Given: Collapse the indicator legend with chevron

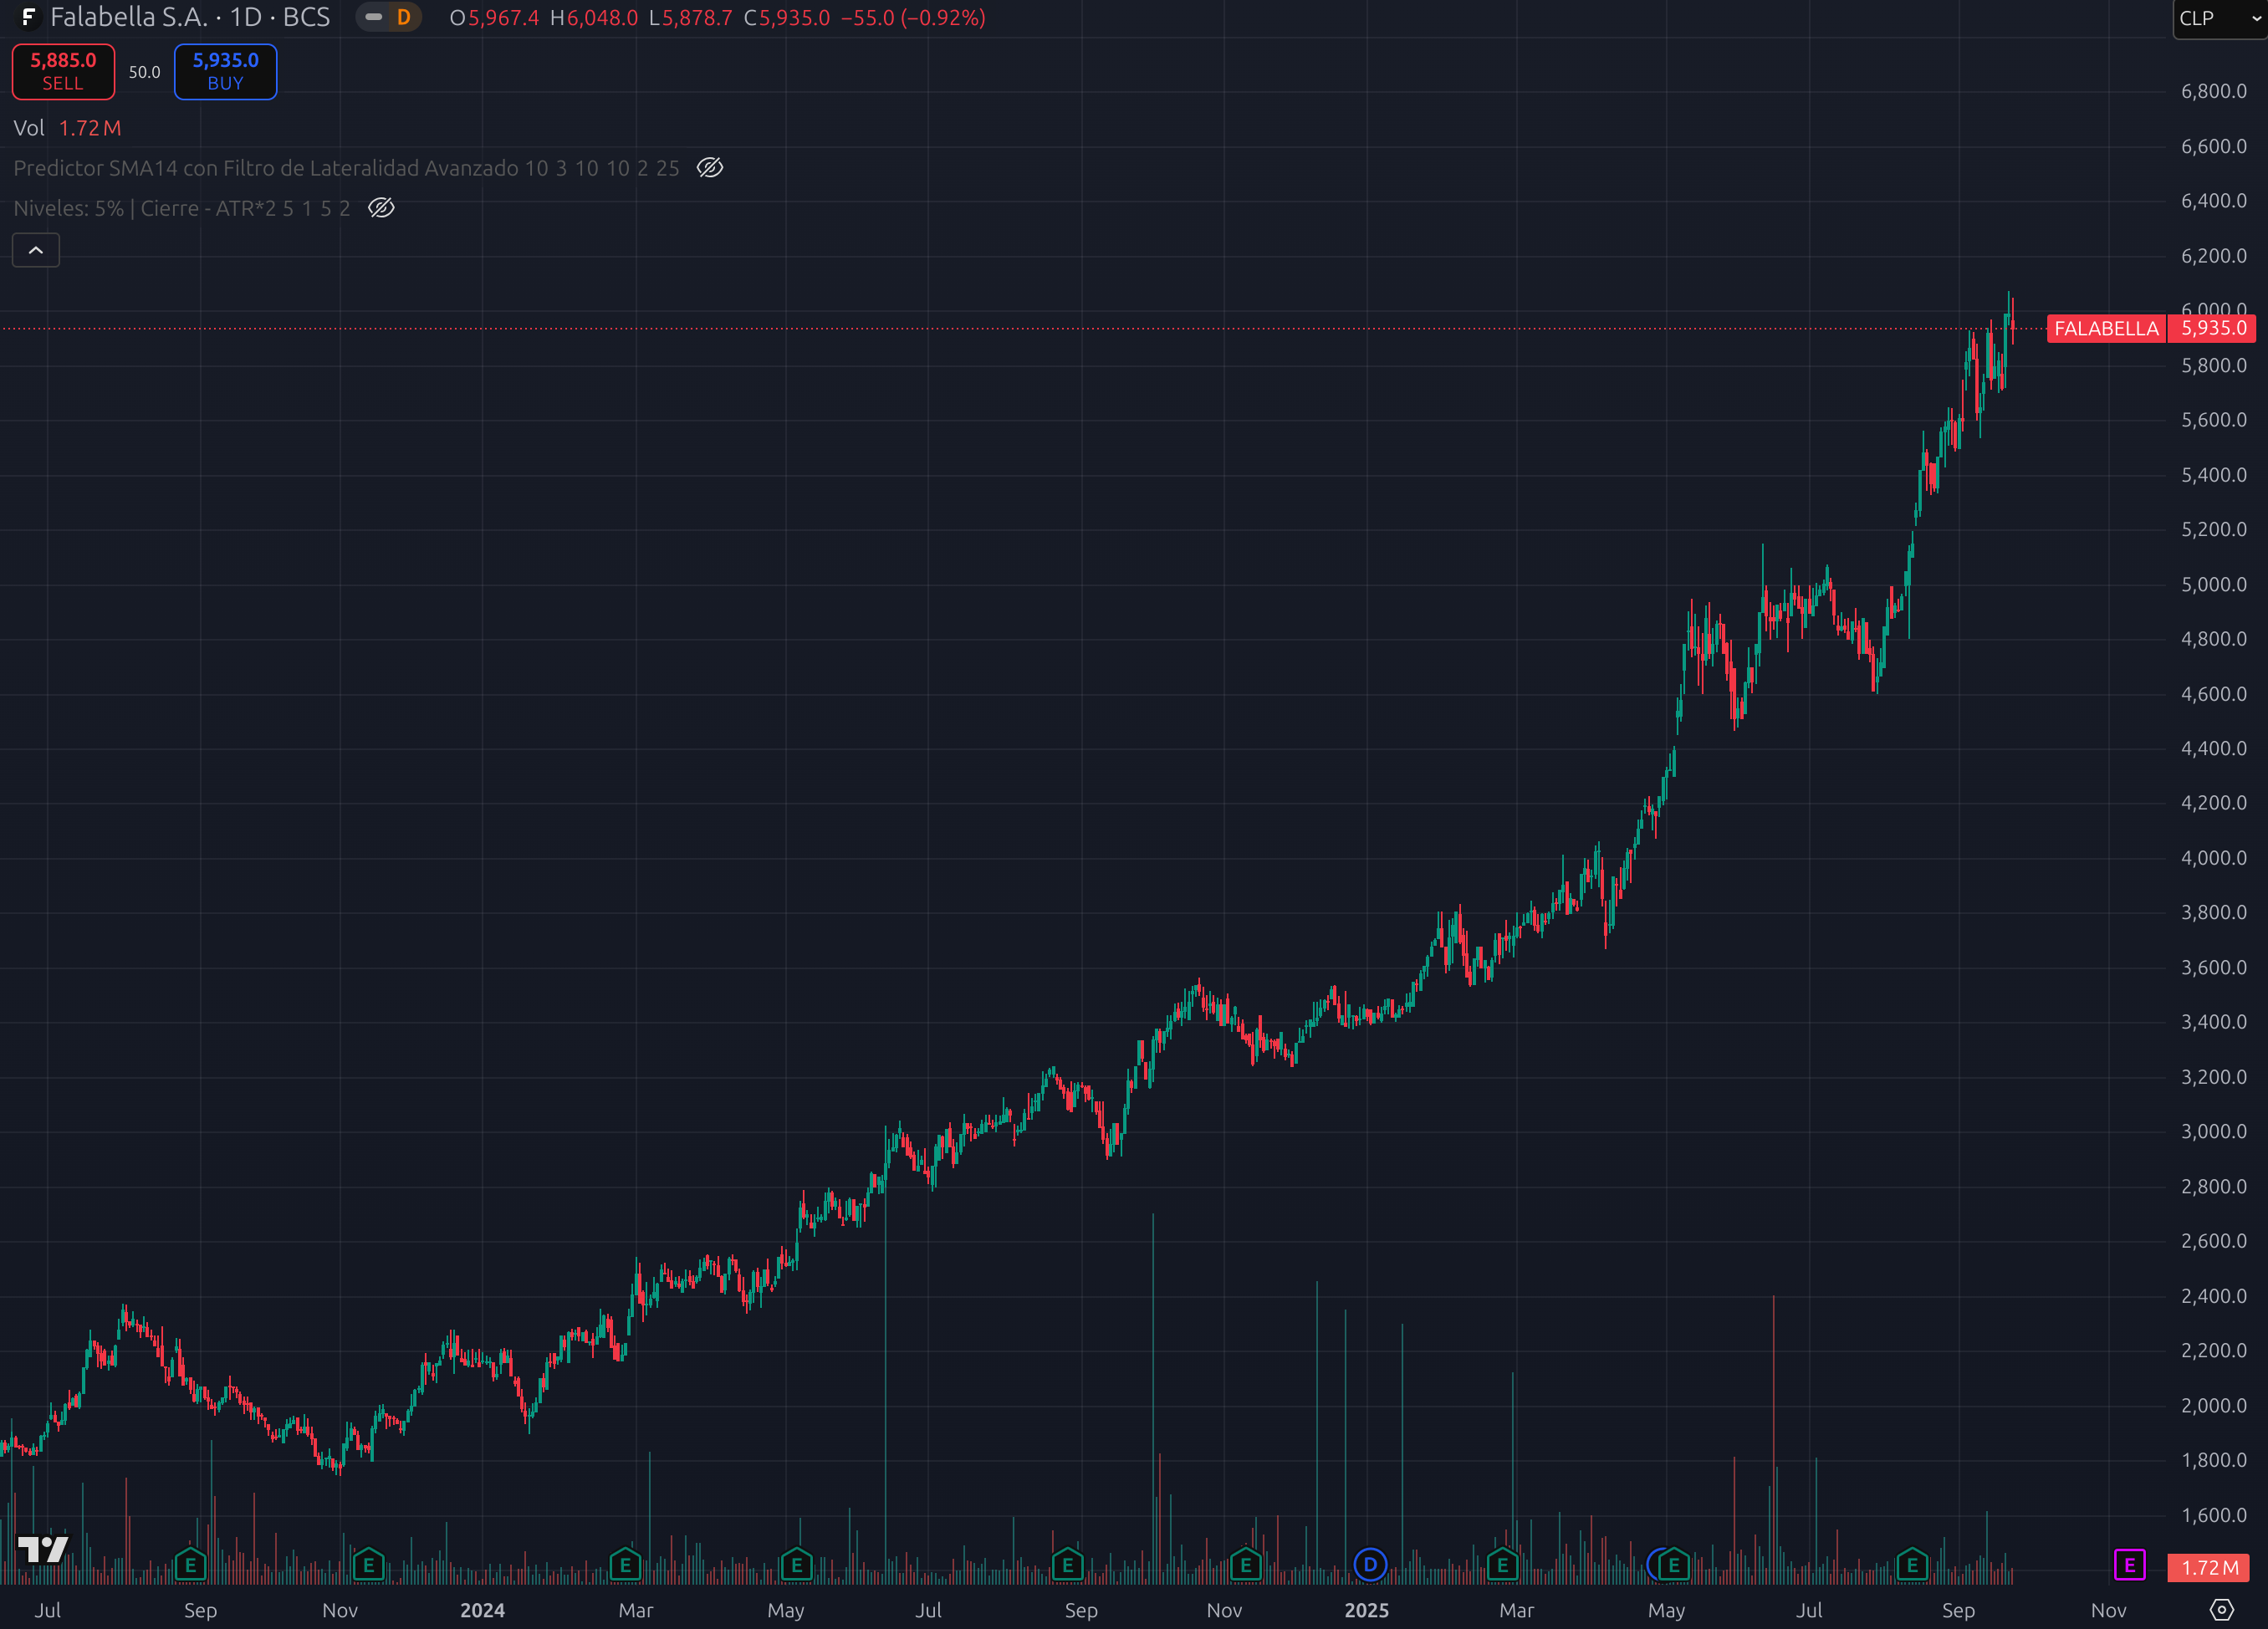Looking at the screenshot, I should click(36, 250).
